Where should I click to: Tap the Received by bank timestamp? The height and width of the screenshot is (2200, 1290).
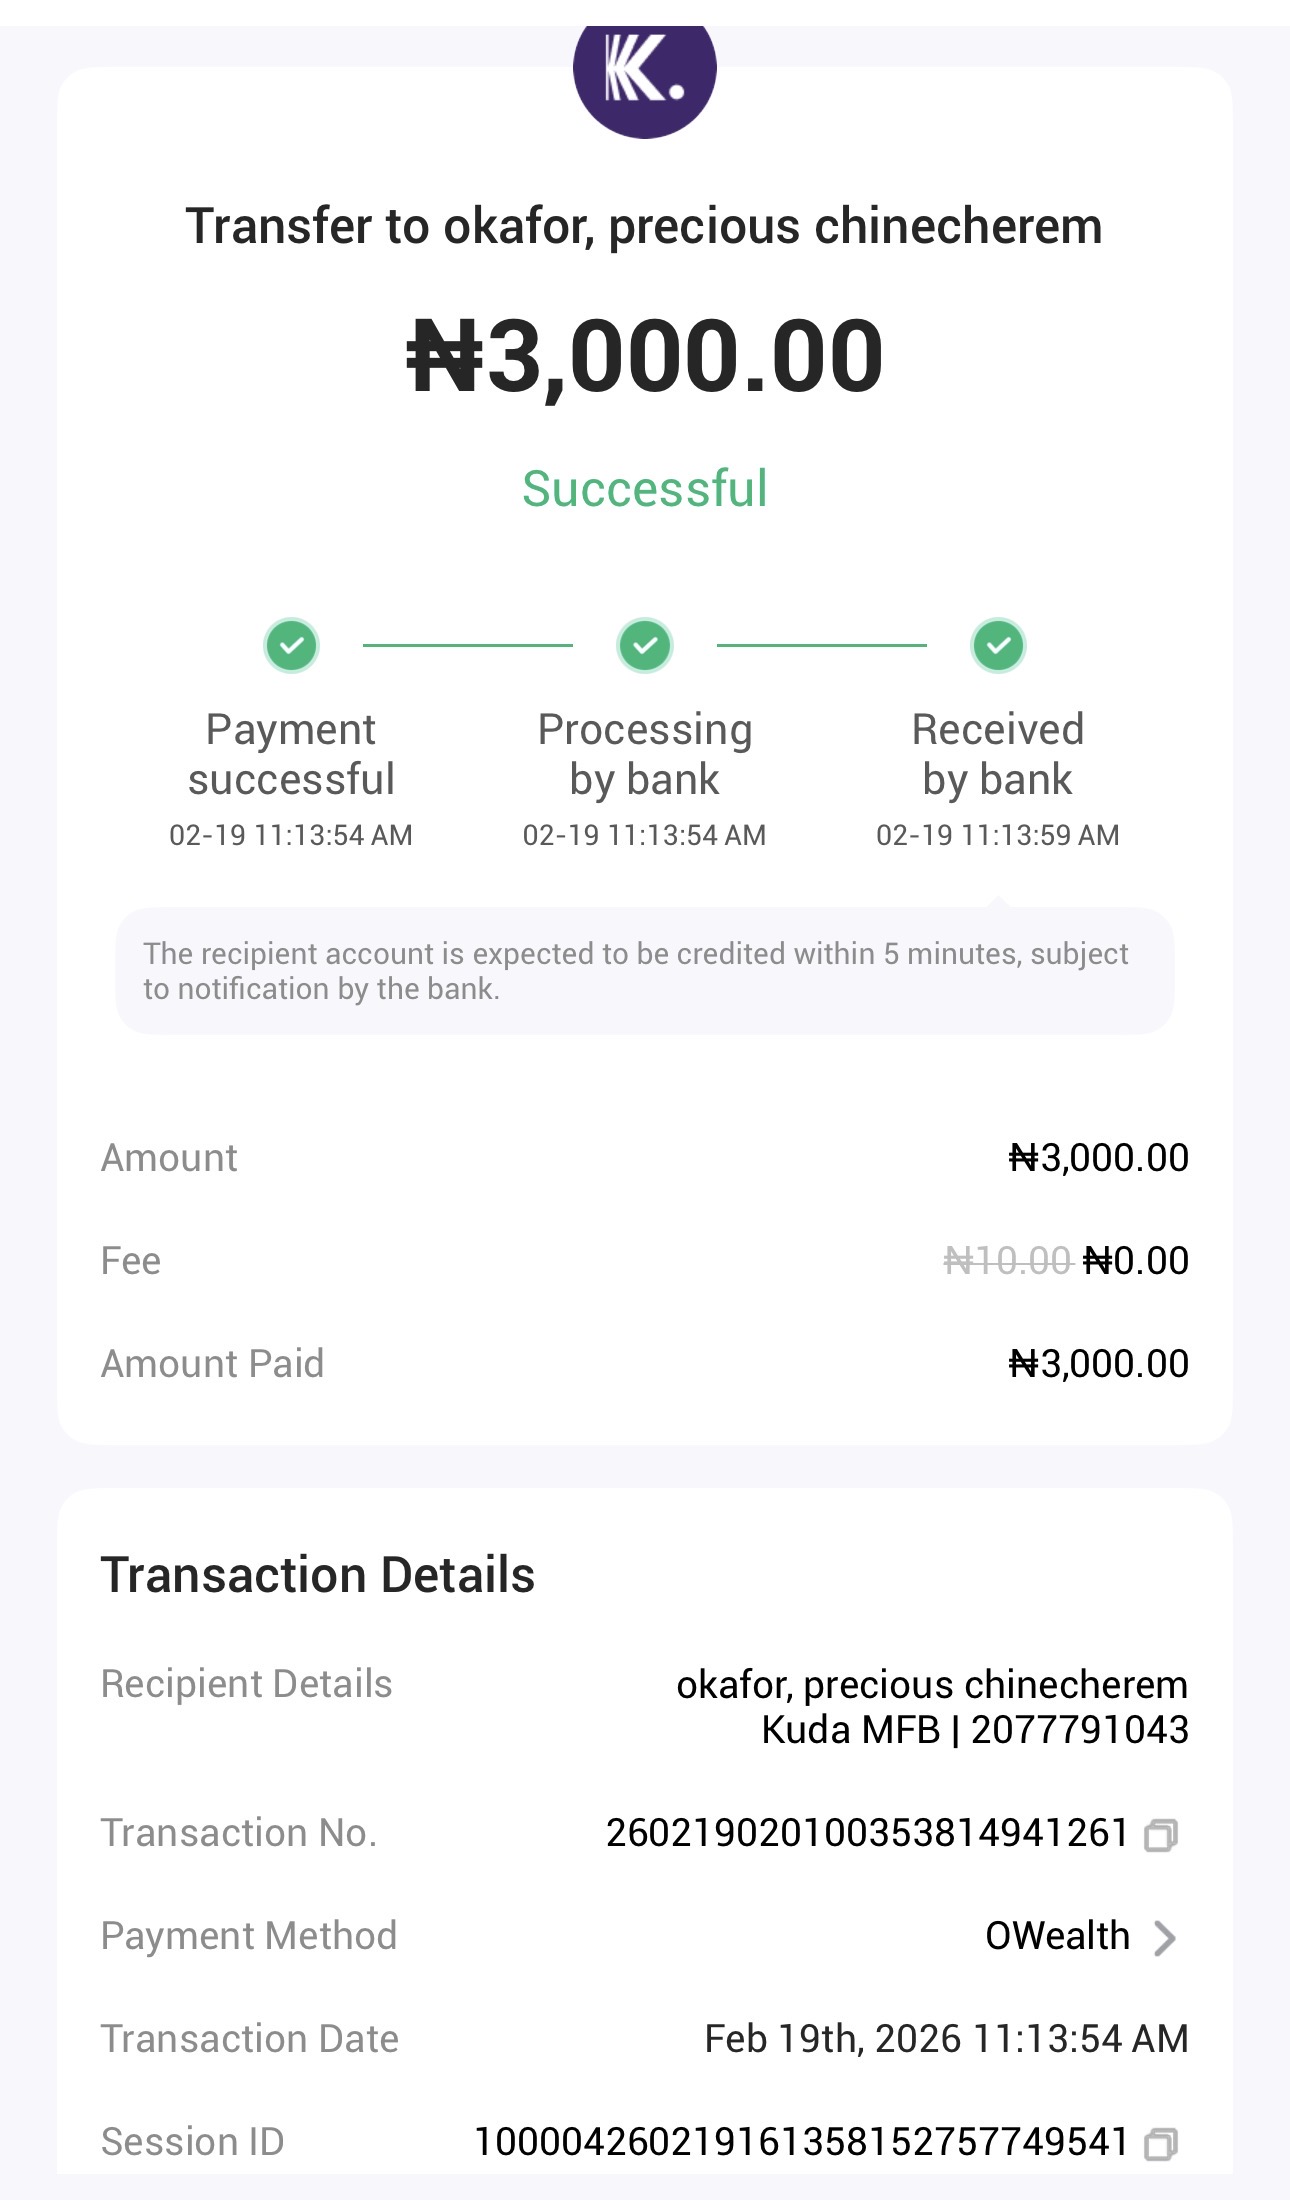[x=998, y=835]
